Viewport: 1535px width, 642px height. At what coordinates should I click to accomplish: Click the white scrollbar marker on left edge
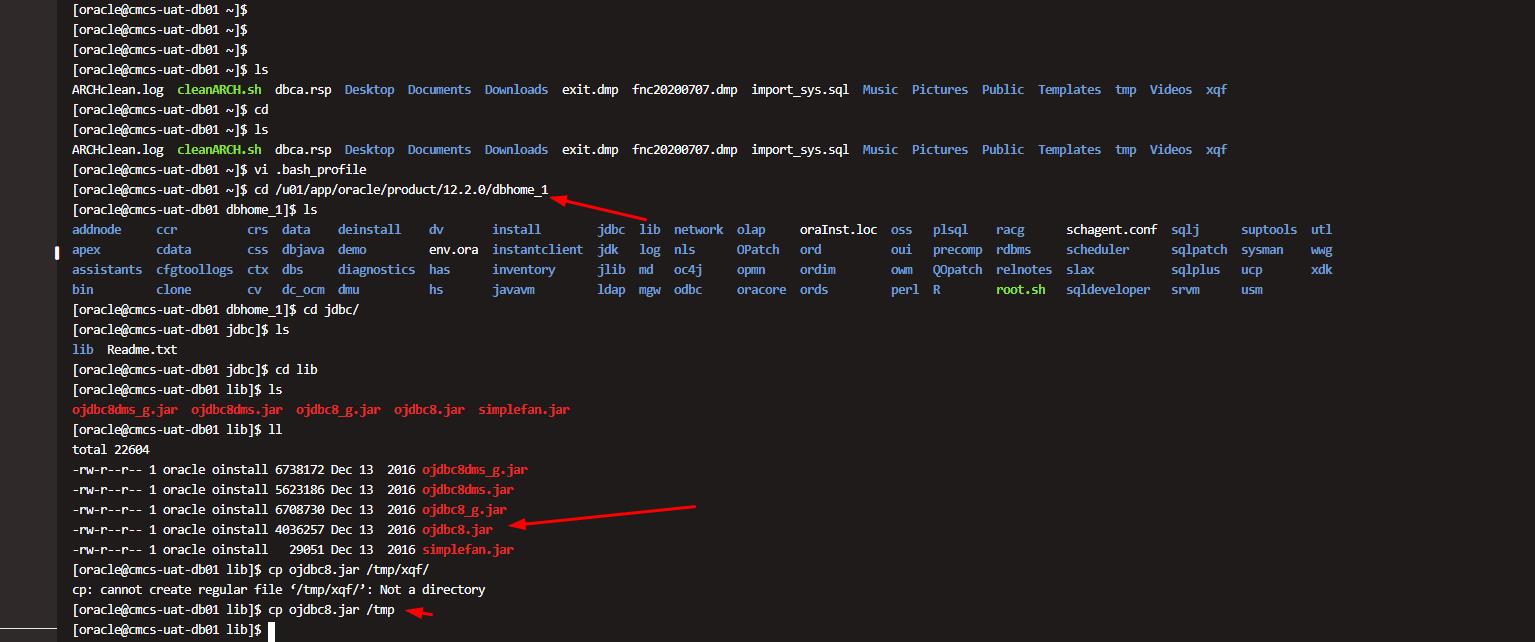pyautogui.click(x=56, y=253)
